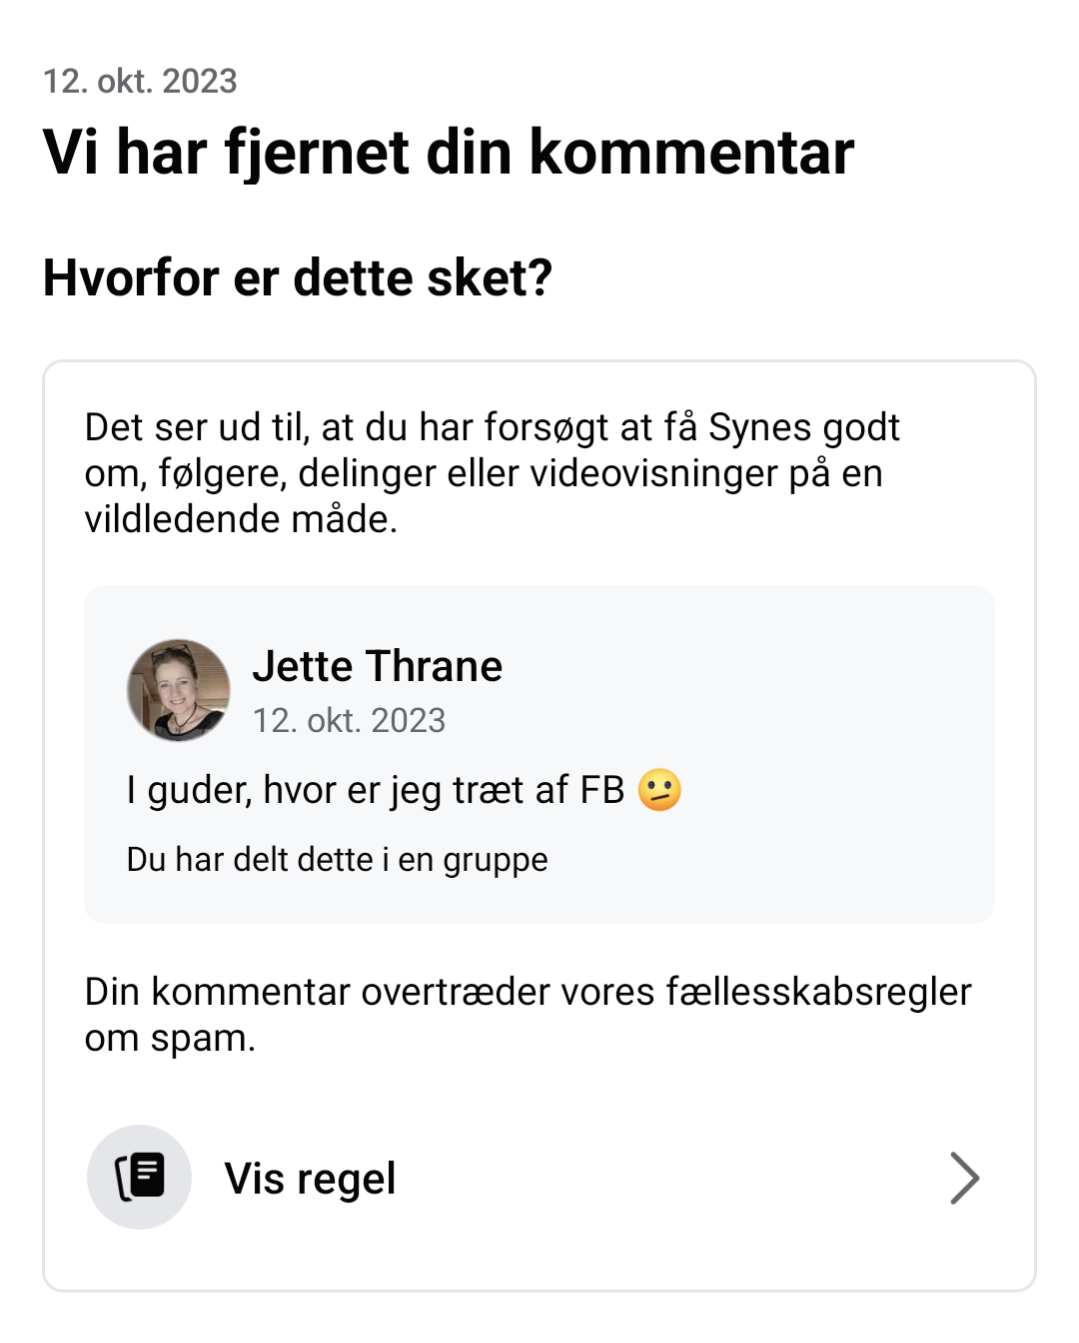The height and width of the screenshot is (1343, 1079).
Task: Click the 'Vi har fjernet din kommentar' heading
Action: click(448, 152)
